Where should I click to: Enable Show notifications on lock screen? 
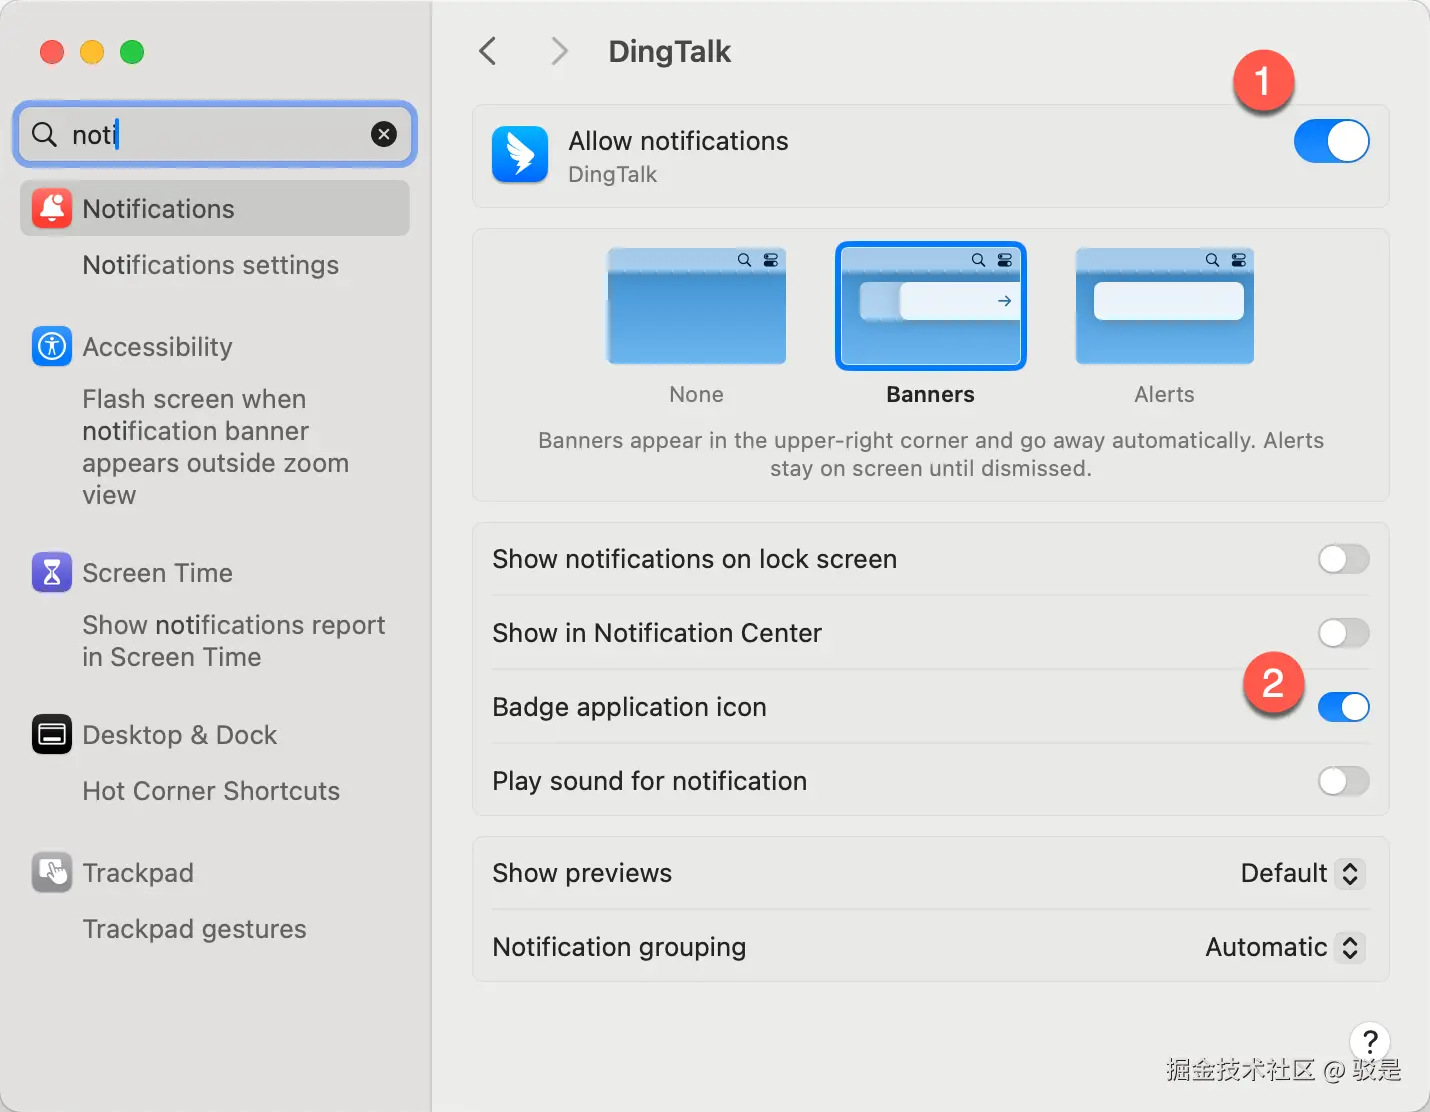[x=1343, y=559]
